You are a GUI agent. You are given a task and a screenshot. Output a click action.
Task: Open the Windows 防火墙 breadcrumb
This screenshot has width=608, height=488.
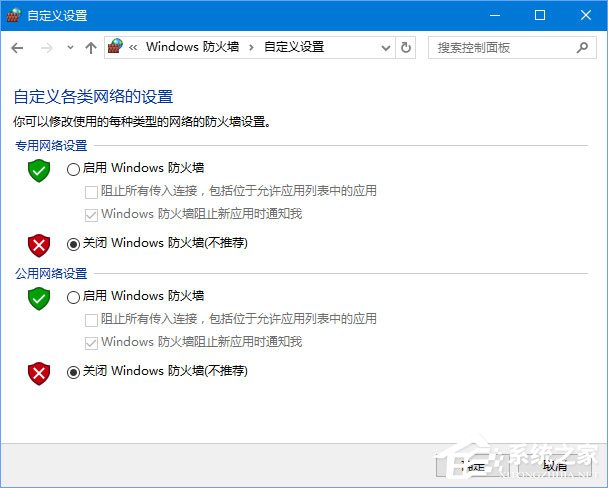coord(192,47)
